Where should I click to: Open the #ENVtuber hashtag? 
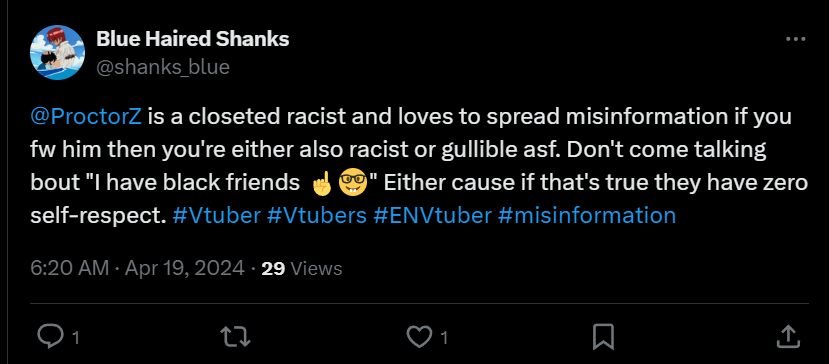432,216
